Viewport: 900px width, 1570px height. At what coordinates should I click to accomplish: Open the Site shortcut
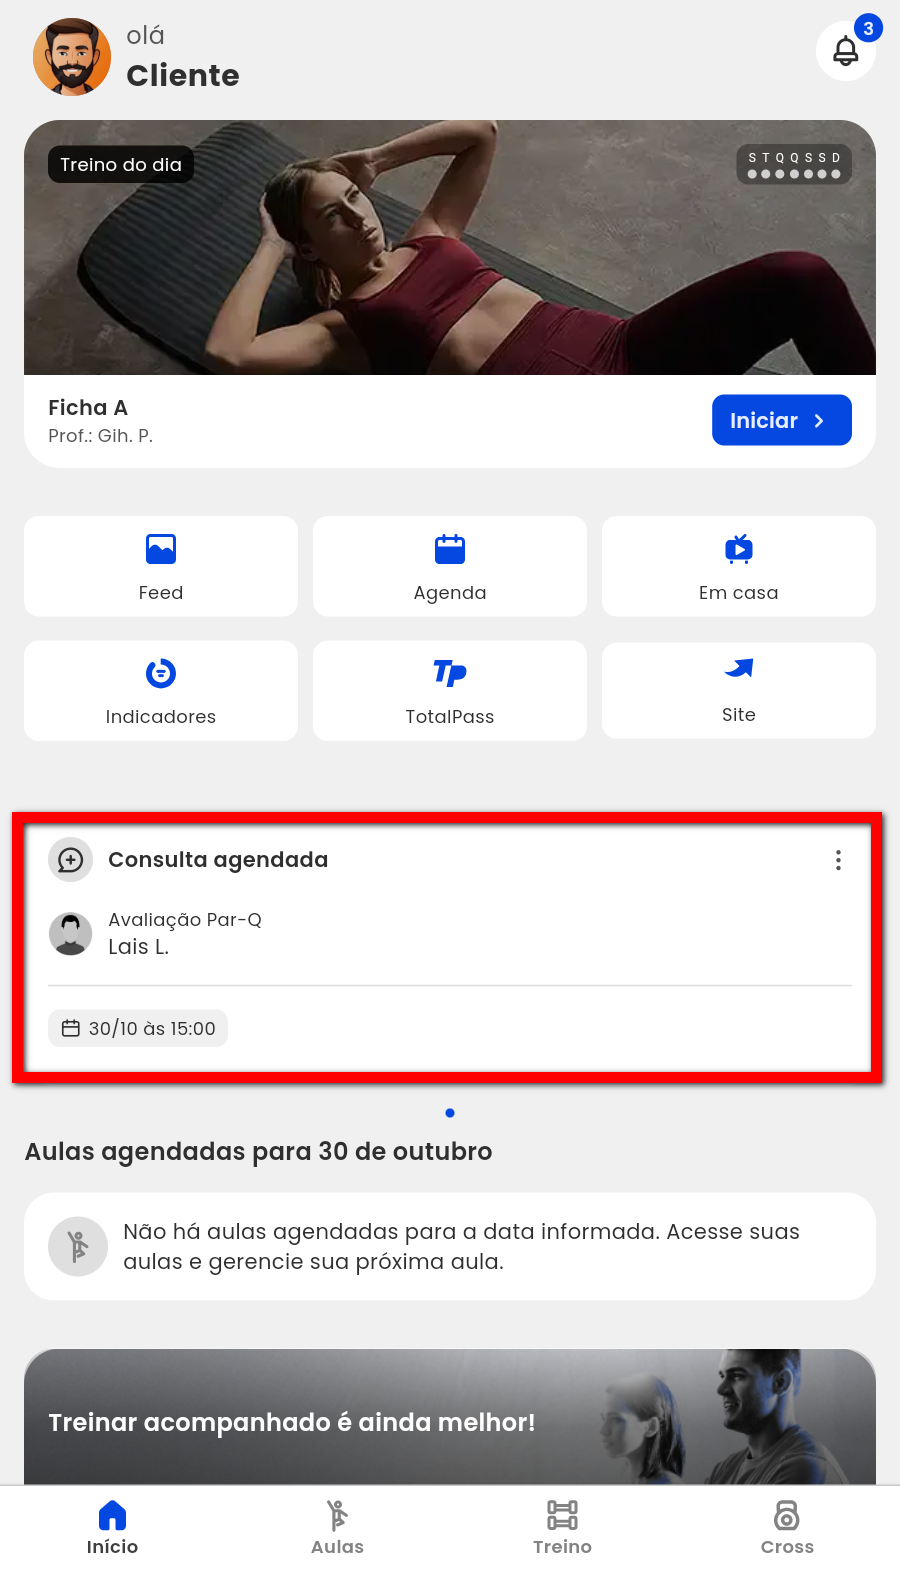[738, 690]
